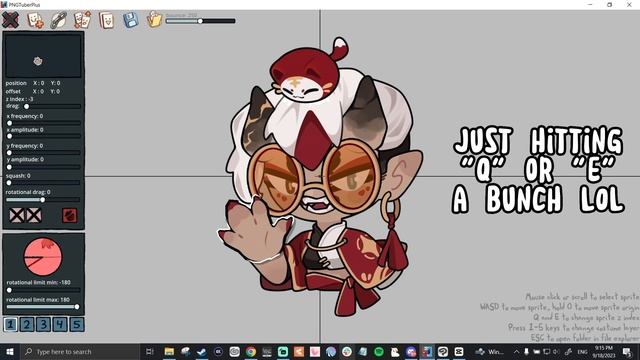Click the bounce slider in top toolbar
The height and width of the screenshot is (360, 640).
200,21
